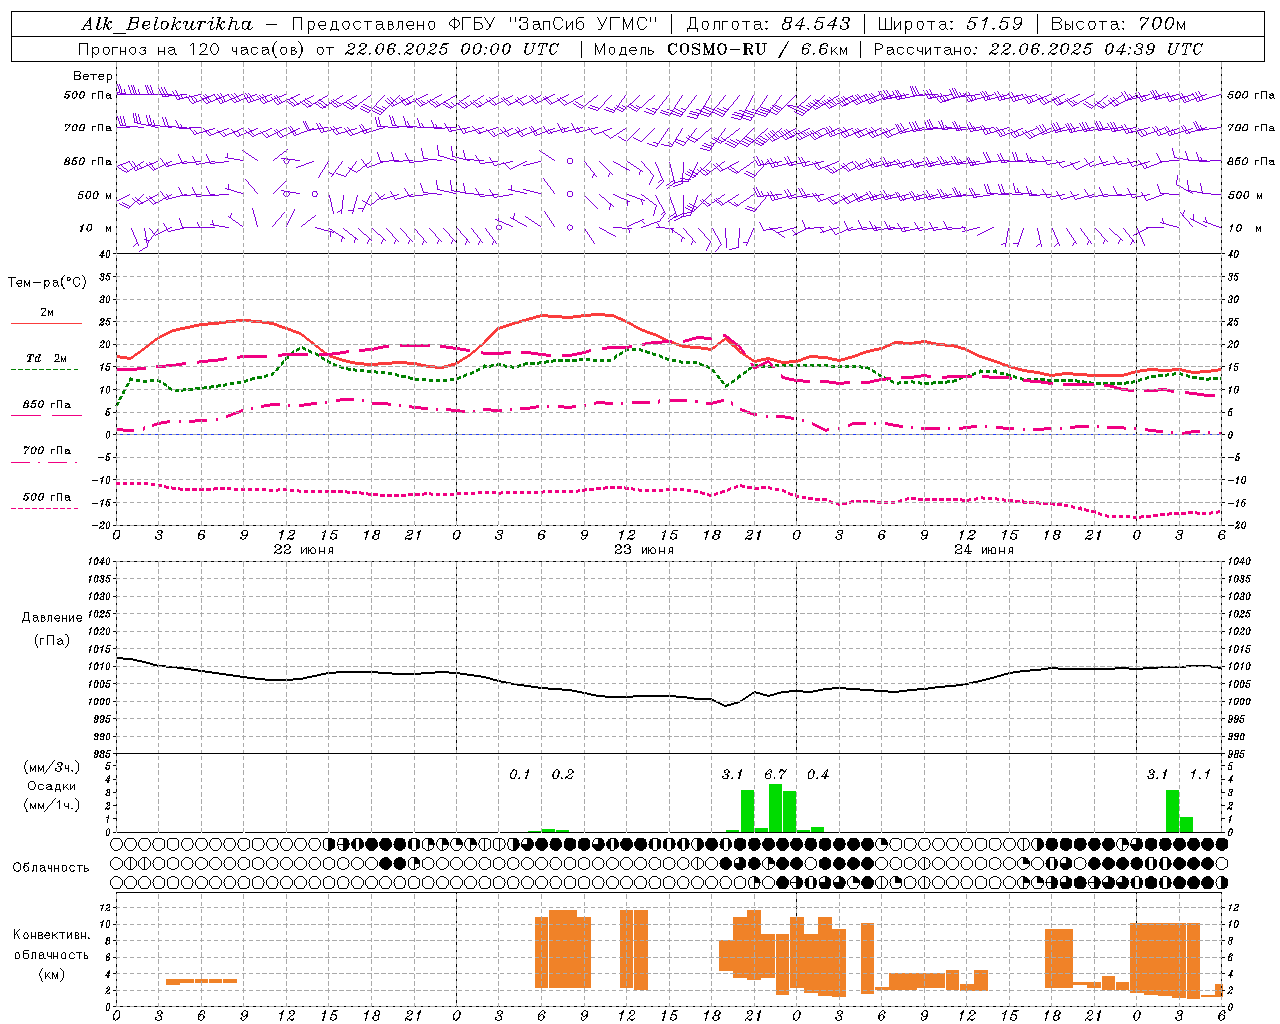This screenshot has width=1280, height=1024.
Task: Click the Широта: 51.59 latitude value
Action: coord(950,24)
